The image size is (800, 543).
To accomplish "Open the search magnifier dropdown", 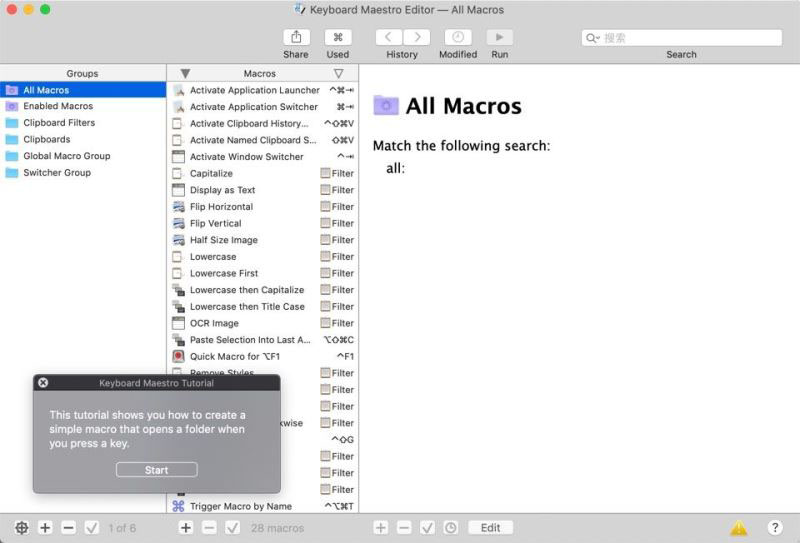I will [x=592, y=38].
